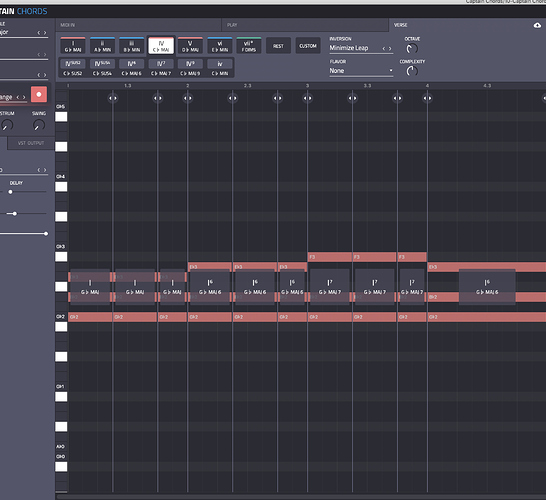The width and height of the screenshot is (546, 500).
Task: Select the ii A♭ MIN scale chord
Action: coord(102,46)
